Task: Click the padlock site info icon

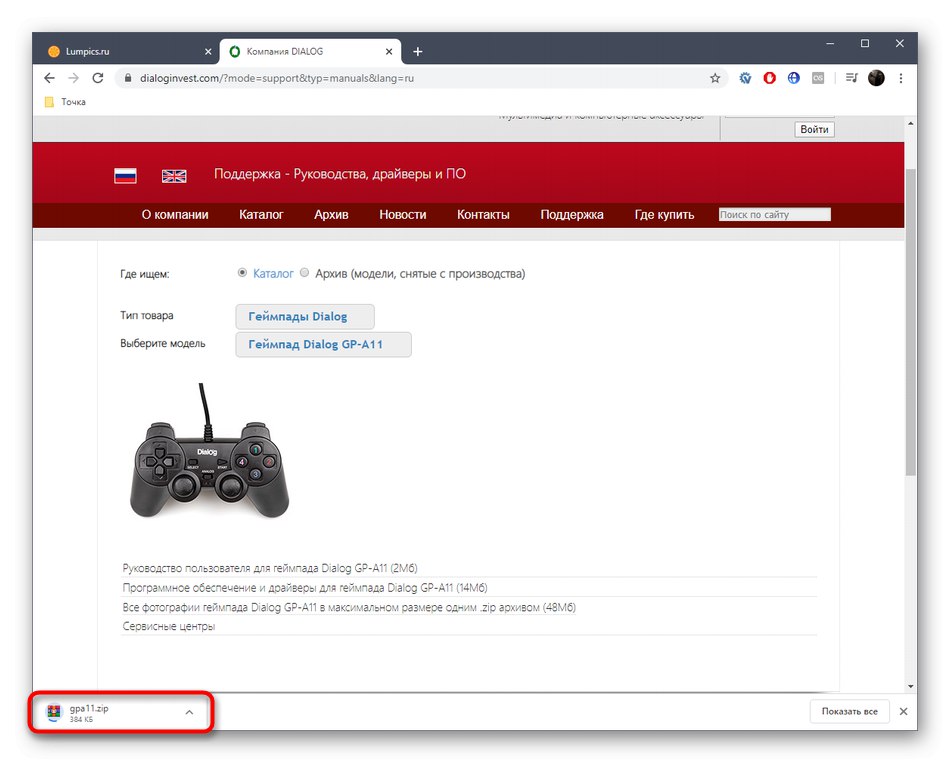Action: (x=127, y=78)
